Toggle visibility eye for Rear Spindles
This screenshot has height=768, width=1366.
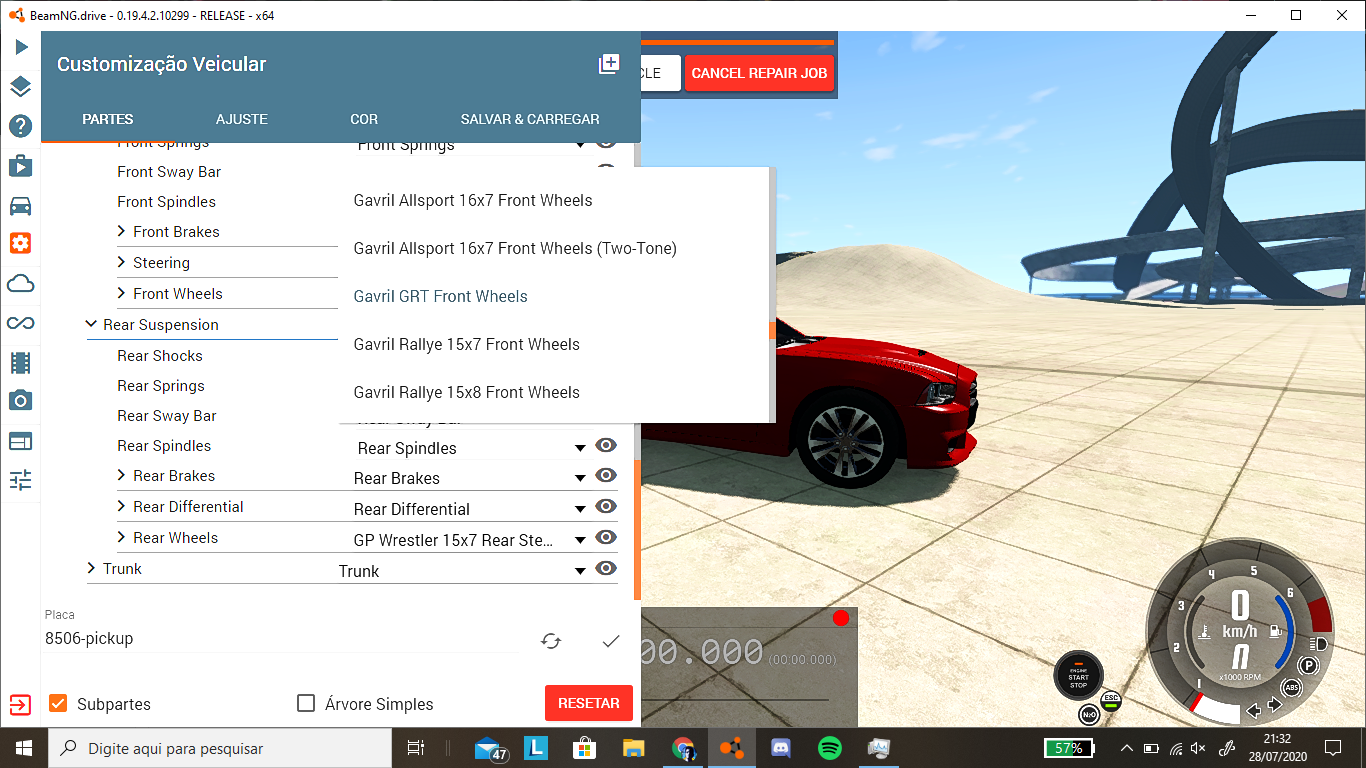[606, 445]
